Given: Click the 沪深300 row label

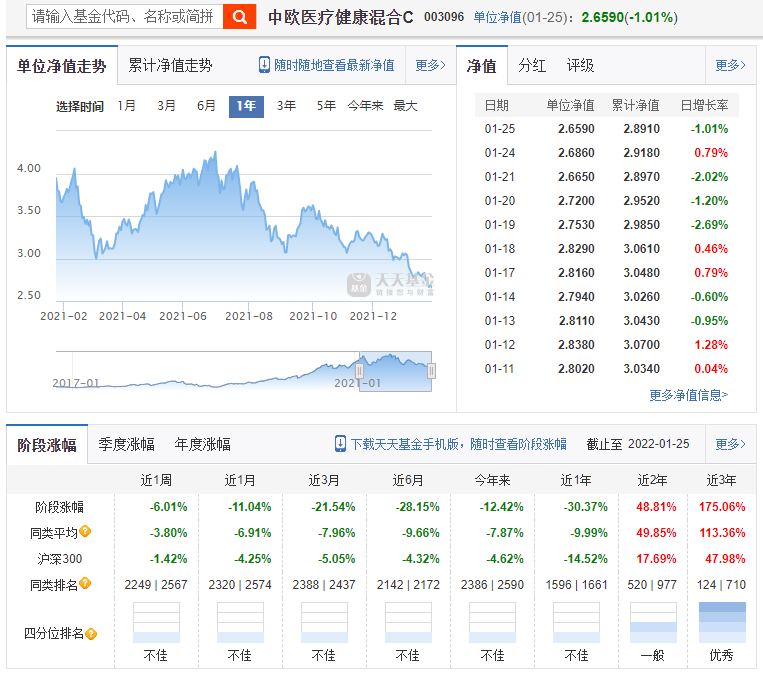Looking at the screenshot, I should click(x=59, y=559).
